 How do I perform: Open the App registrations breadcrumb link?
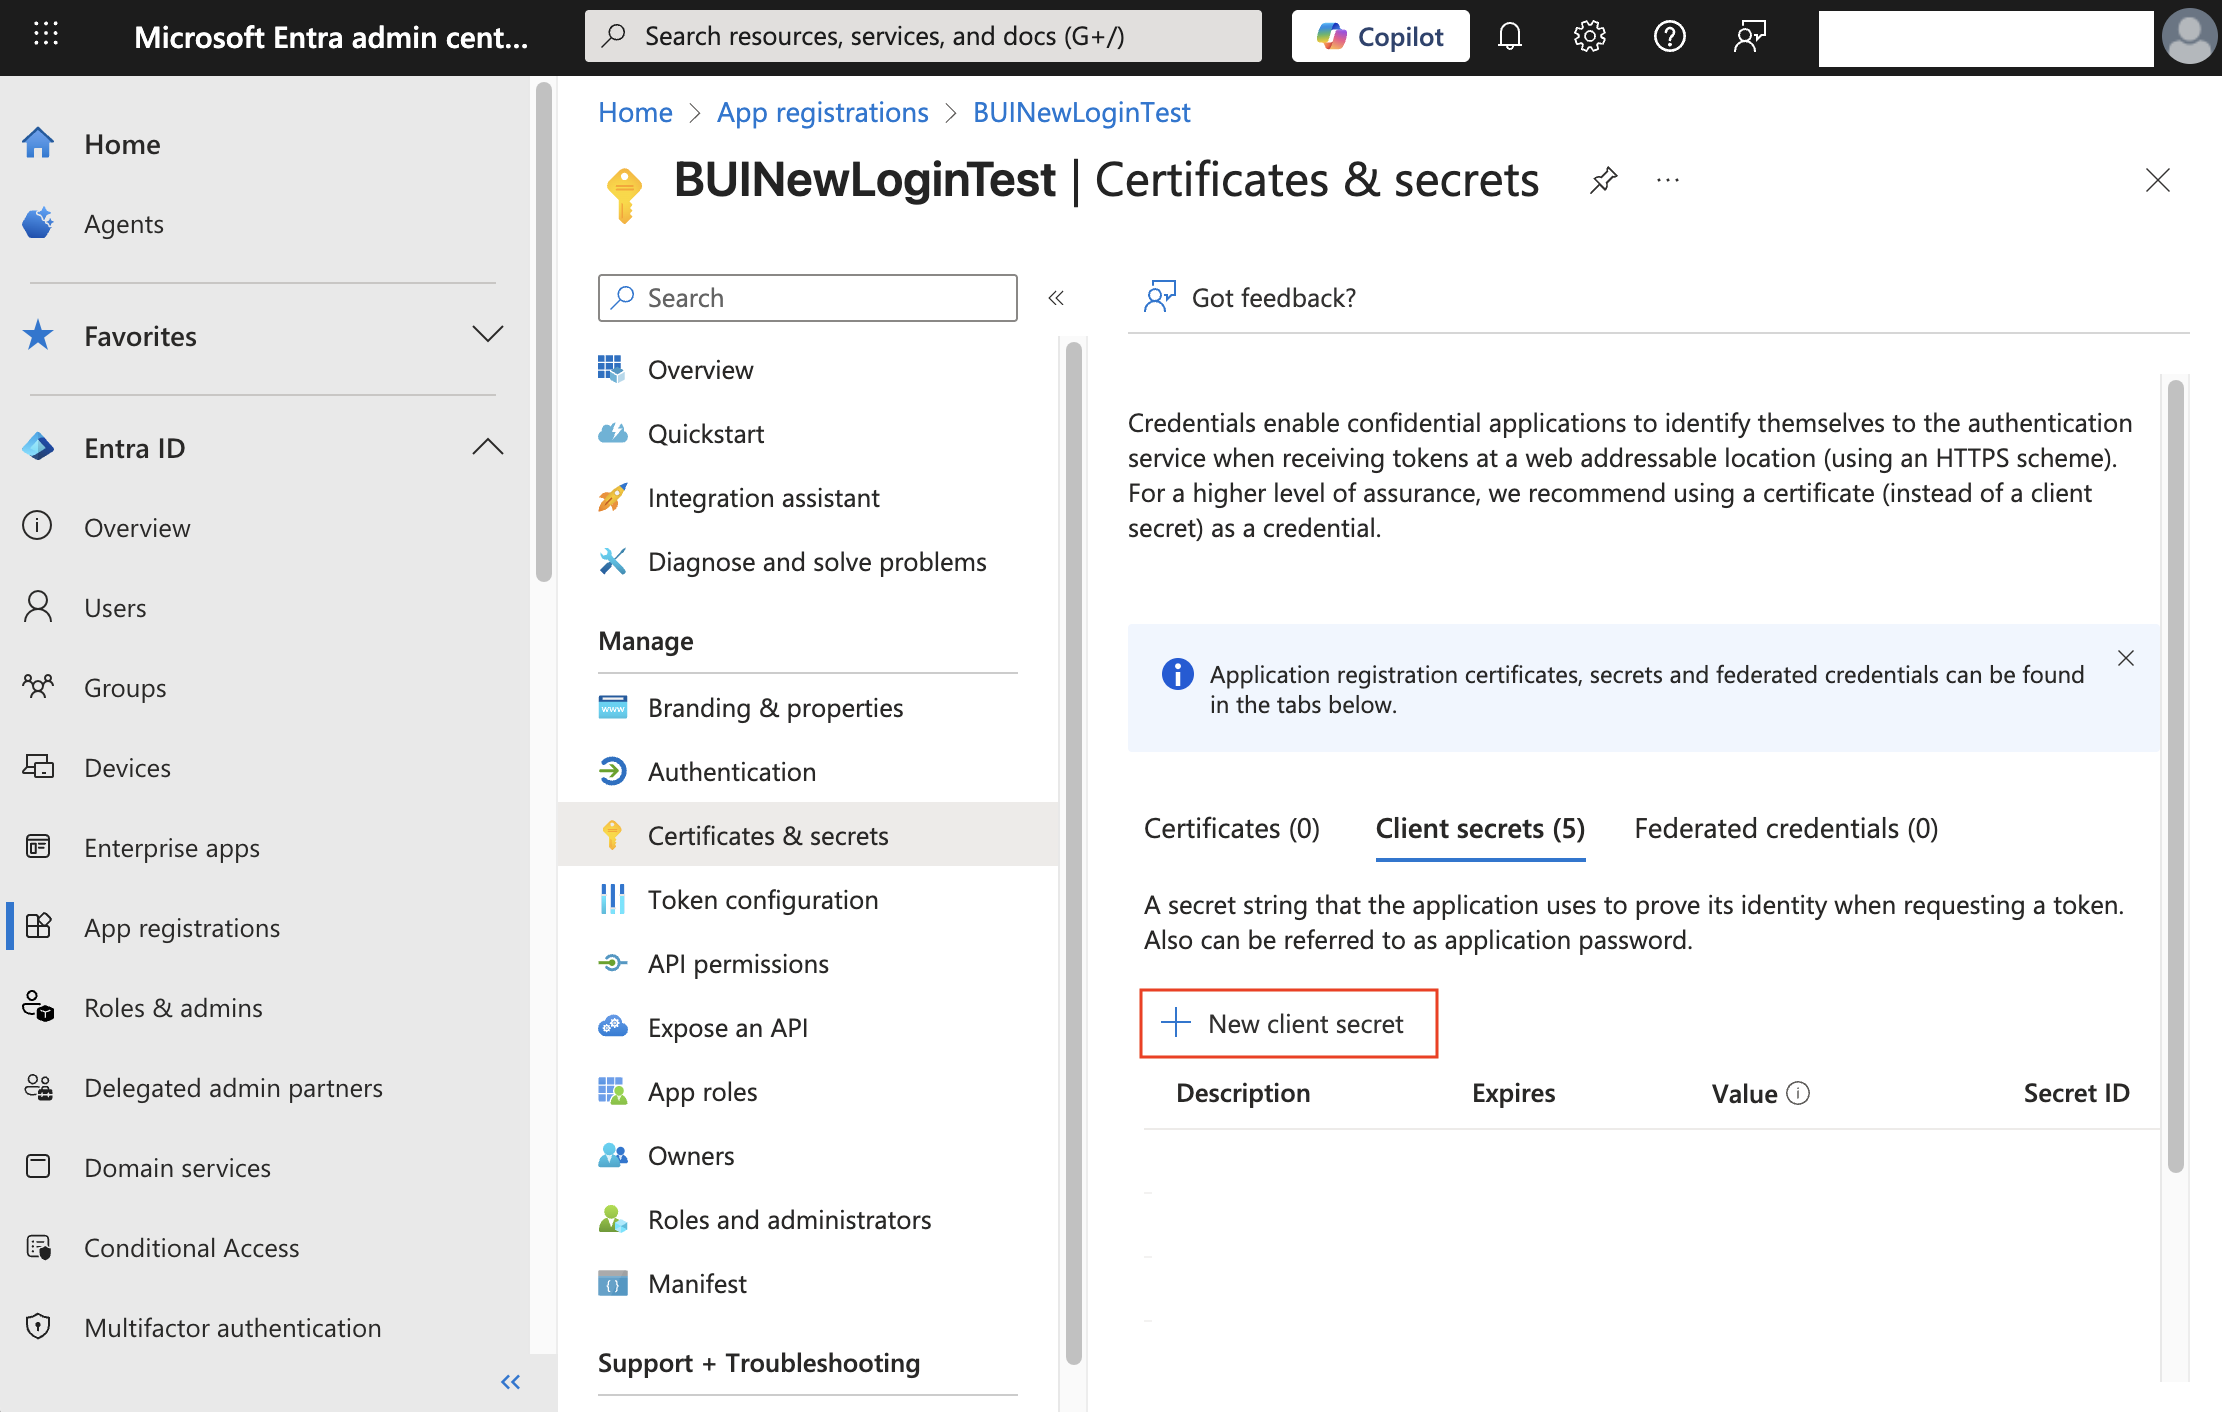coord(822,112)
